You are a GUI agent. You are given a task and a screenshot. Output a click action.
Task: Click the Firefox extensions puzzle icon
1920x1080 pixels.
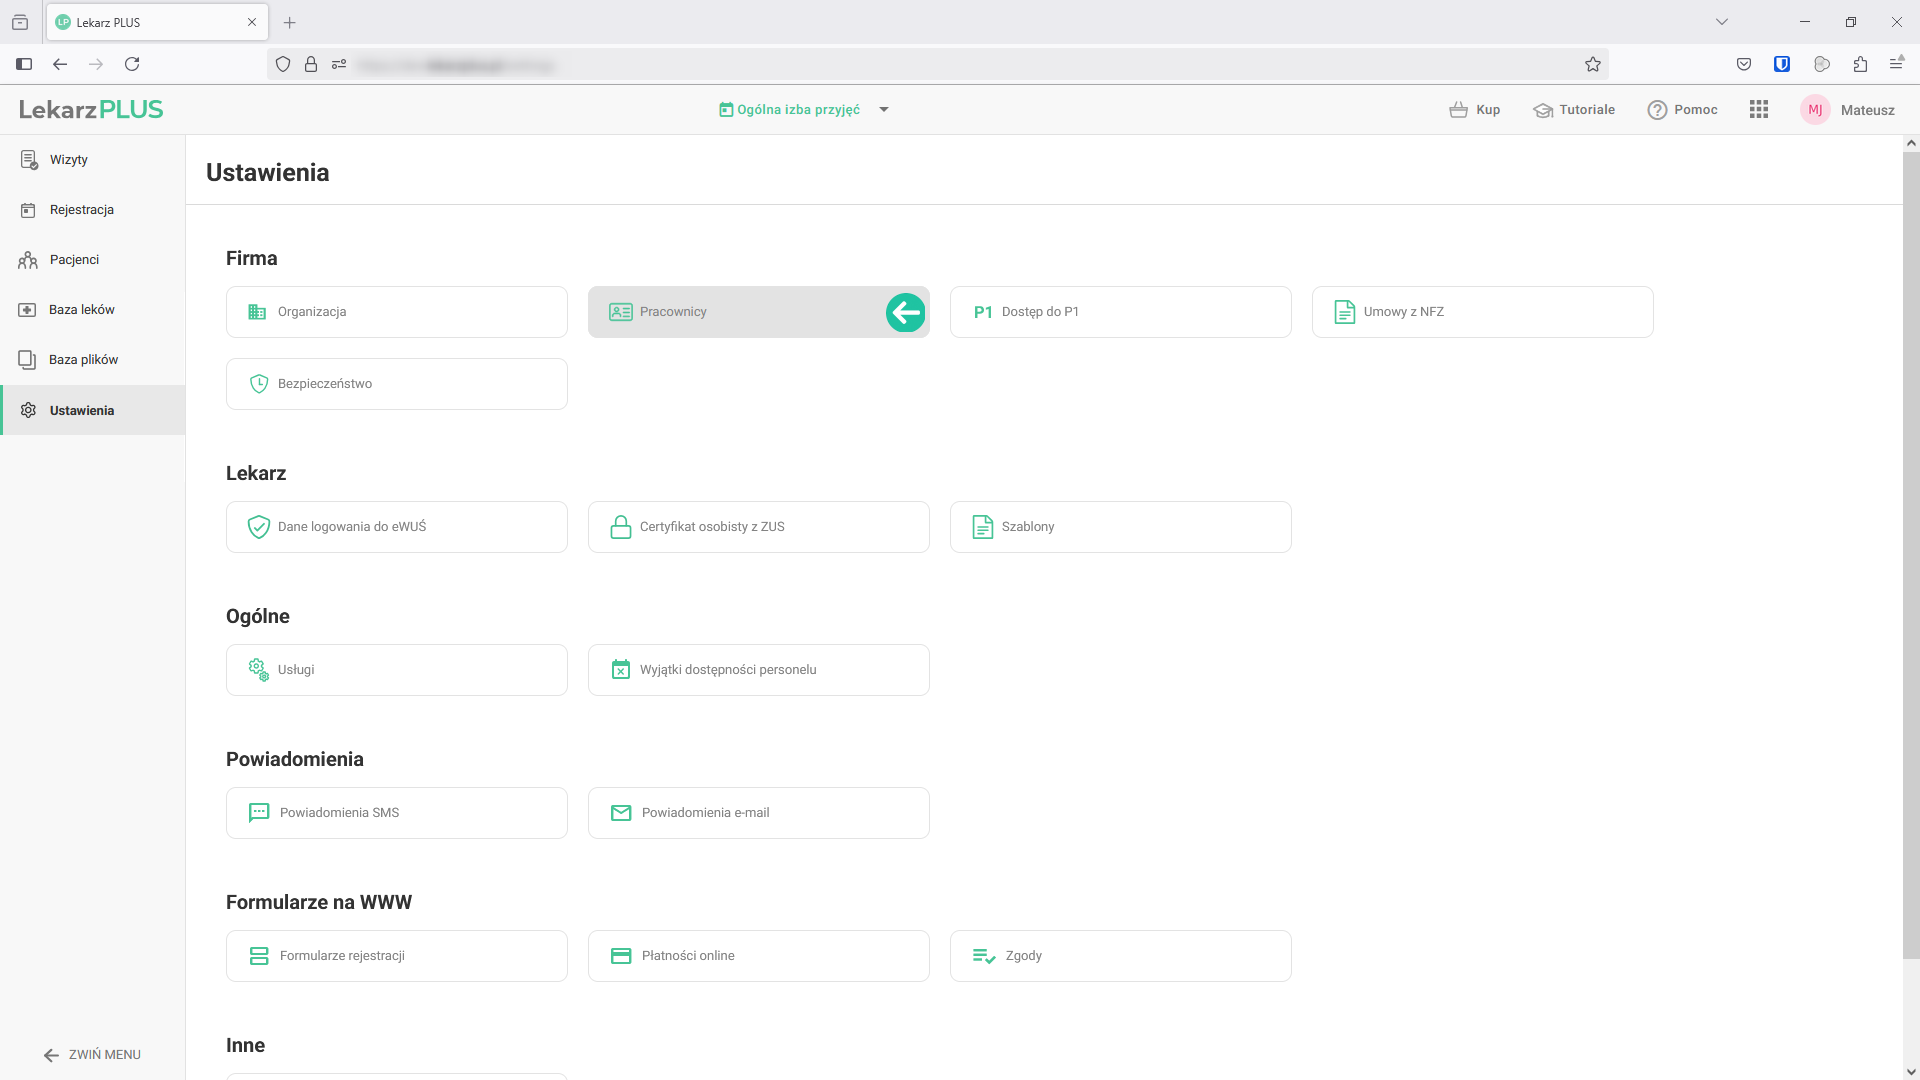[x=1860, y=64]
